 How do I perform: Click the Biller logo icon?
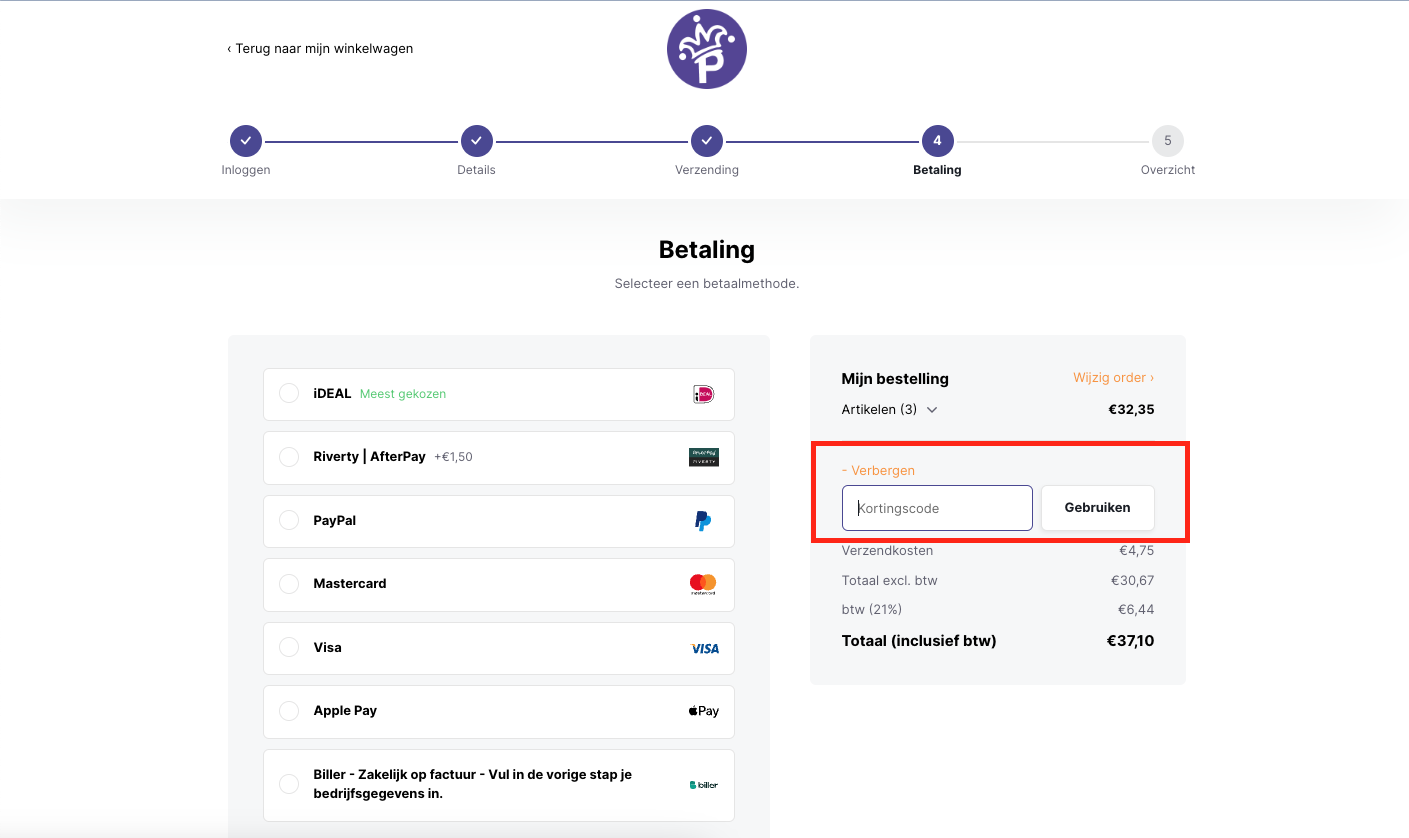(x=704, y=785)
